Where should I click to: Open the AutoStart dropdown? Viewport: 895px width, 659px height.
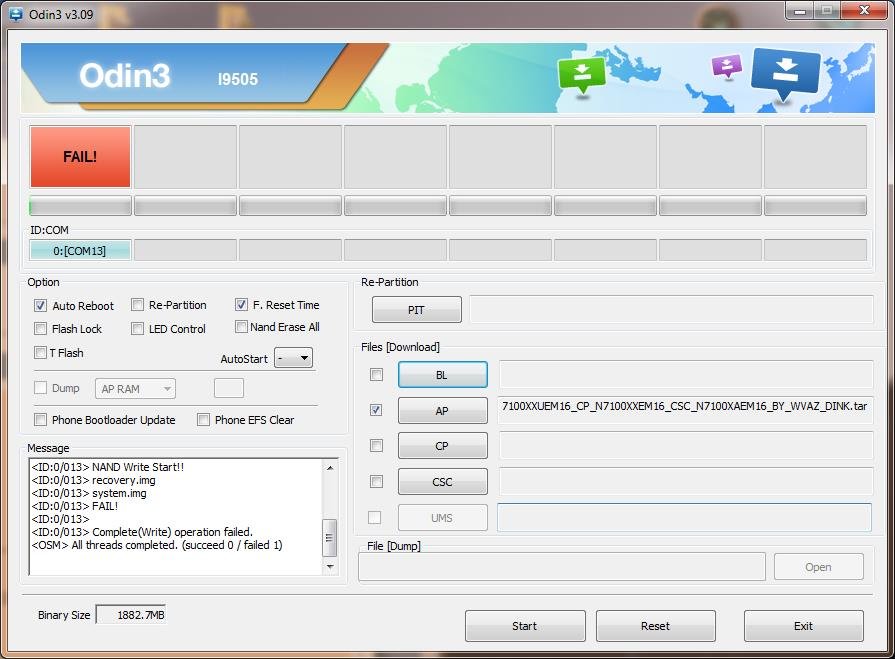(x=293, y=358)
